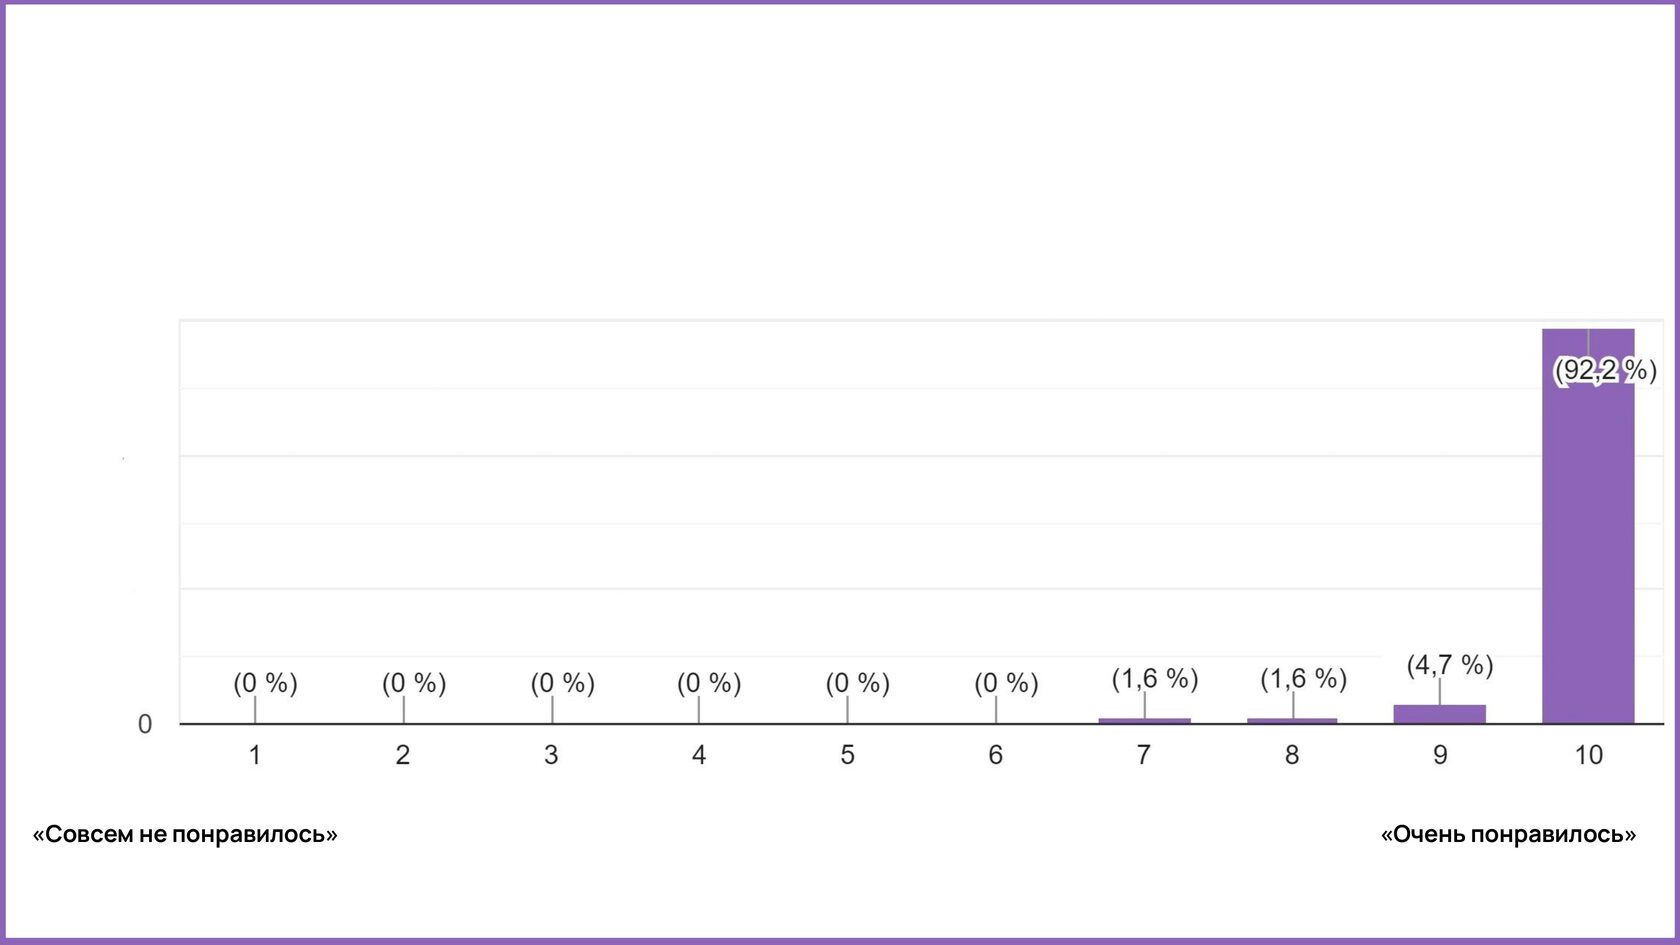
Task: Click the "(1,6 %)" label above rating 7
Action: (x=1155, y=679)
